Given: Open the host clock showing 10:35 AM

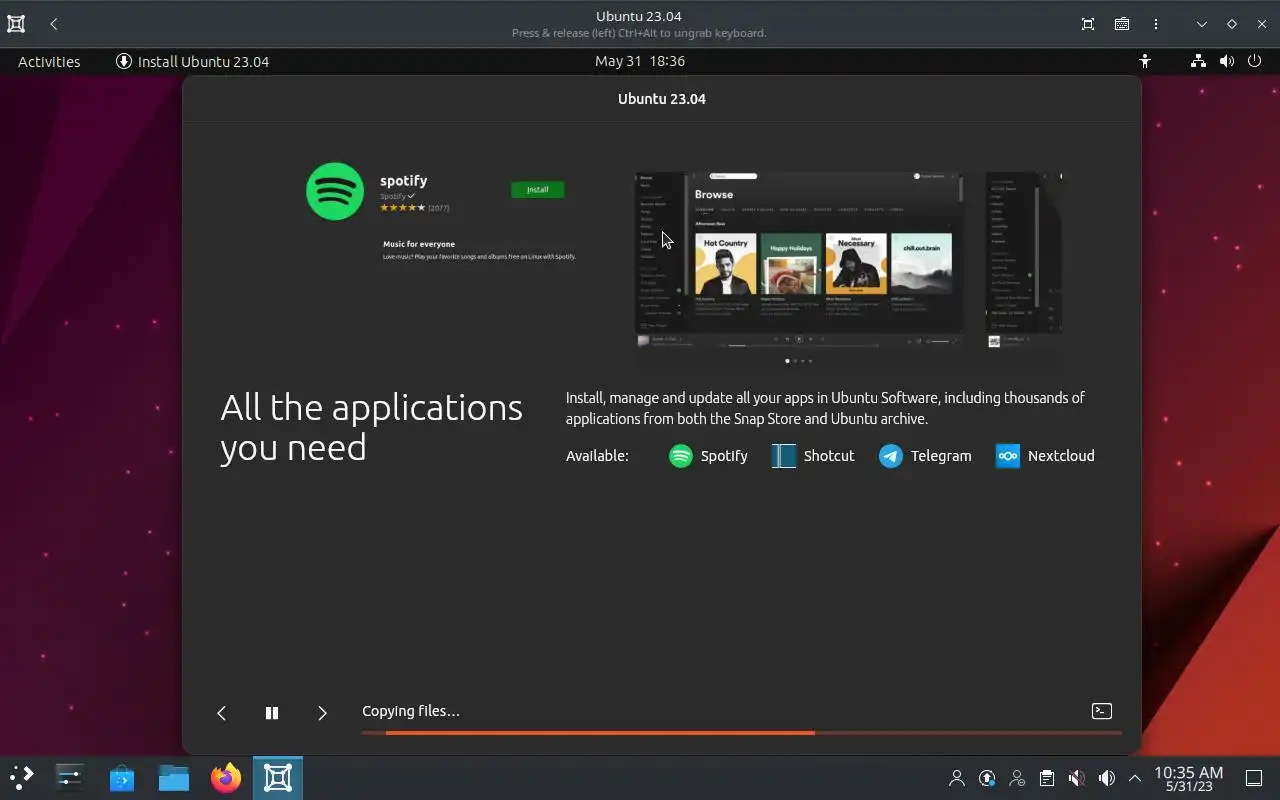Looking at the screenshot, I should coord(1189,778).
